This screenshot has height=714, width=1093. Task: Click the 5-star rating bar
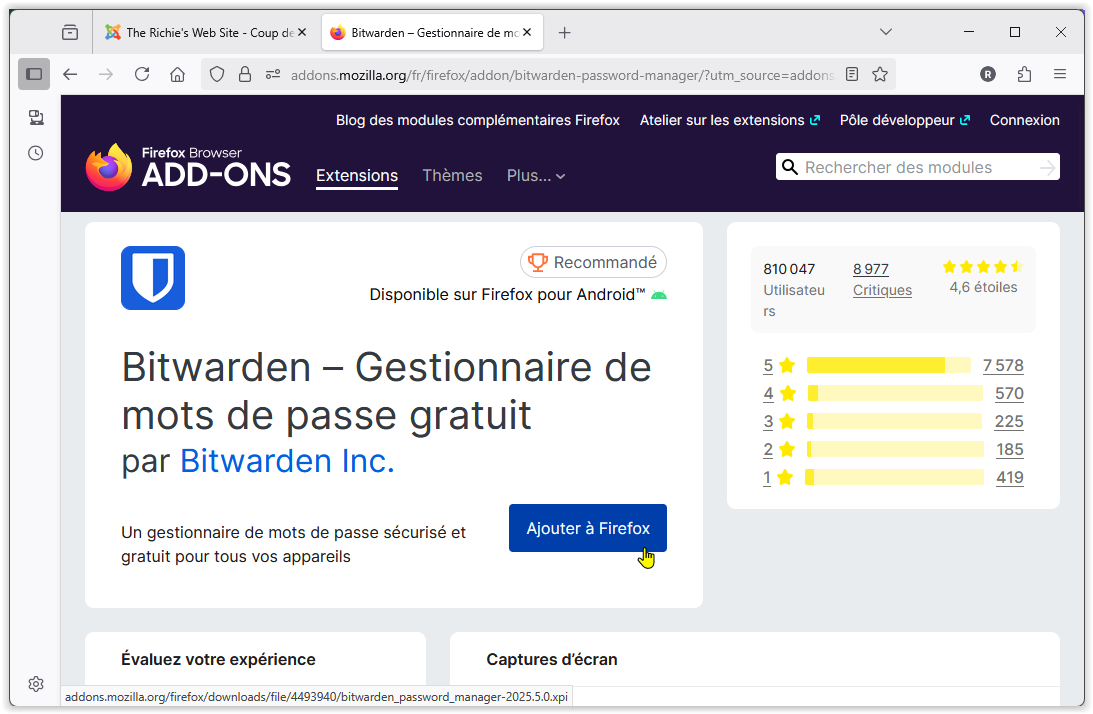pos(888,366)
